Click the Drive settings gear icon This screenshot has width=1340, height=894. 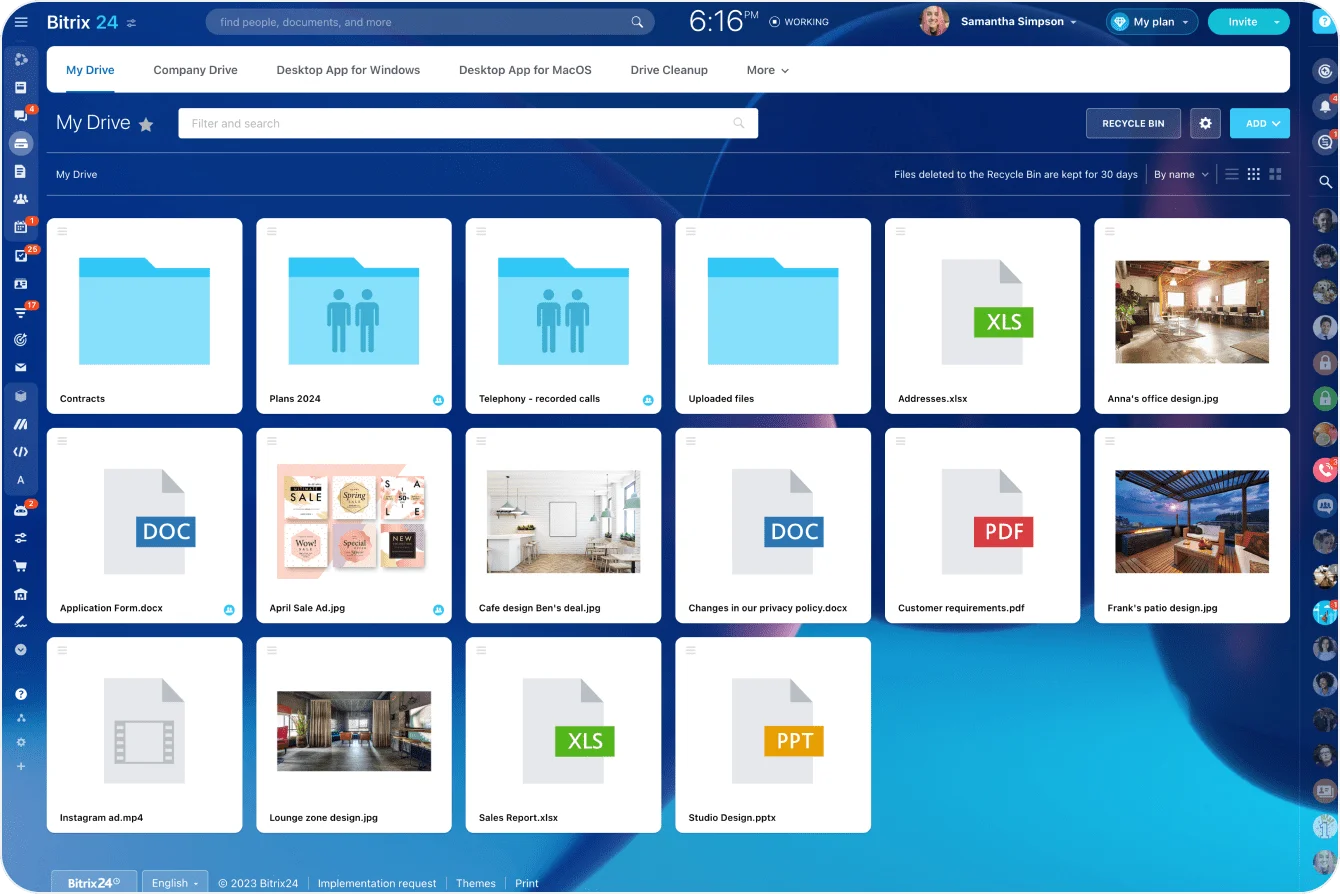click(1205, 123)
